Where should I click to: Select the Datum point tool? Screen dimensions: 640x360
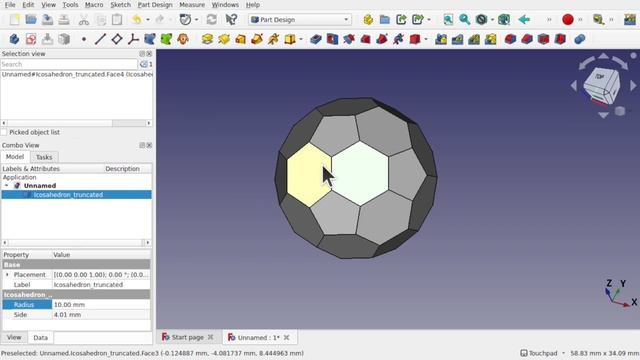(x=84, y=39)
